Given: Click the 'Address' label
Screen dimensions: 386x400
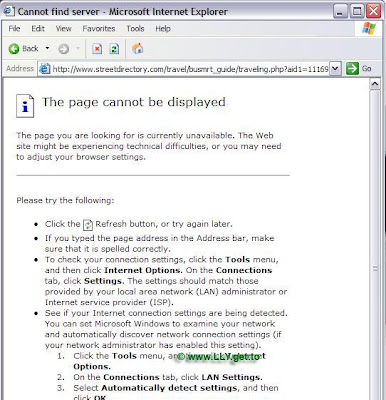Looking at the screenshot, I should coord(20,69).
